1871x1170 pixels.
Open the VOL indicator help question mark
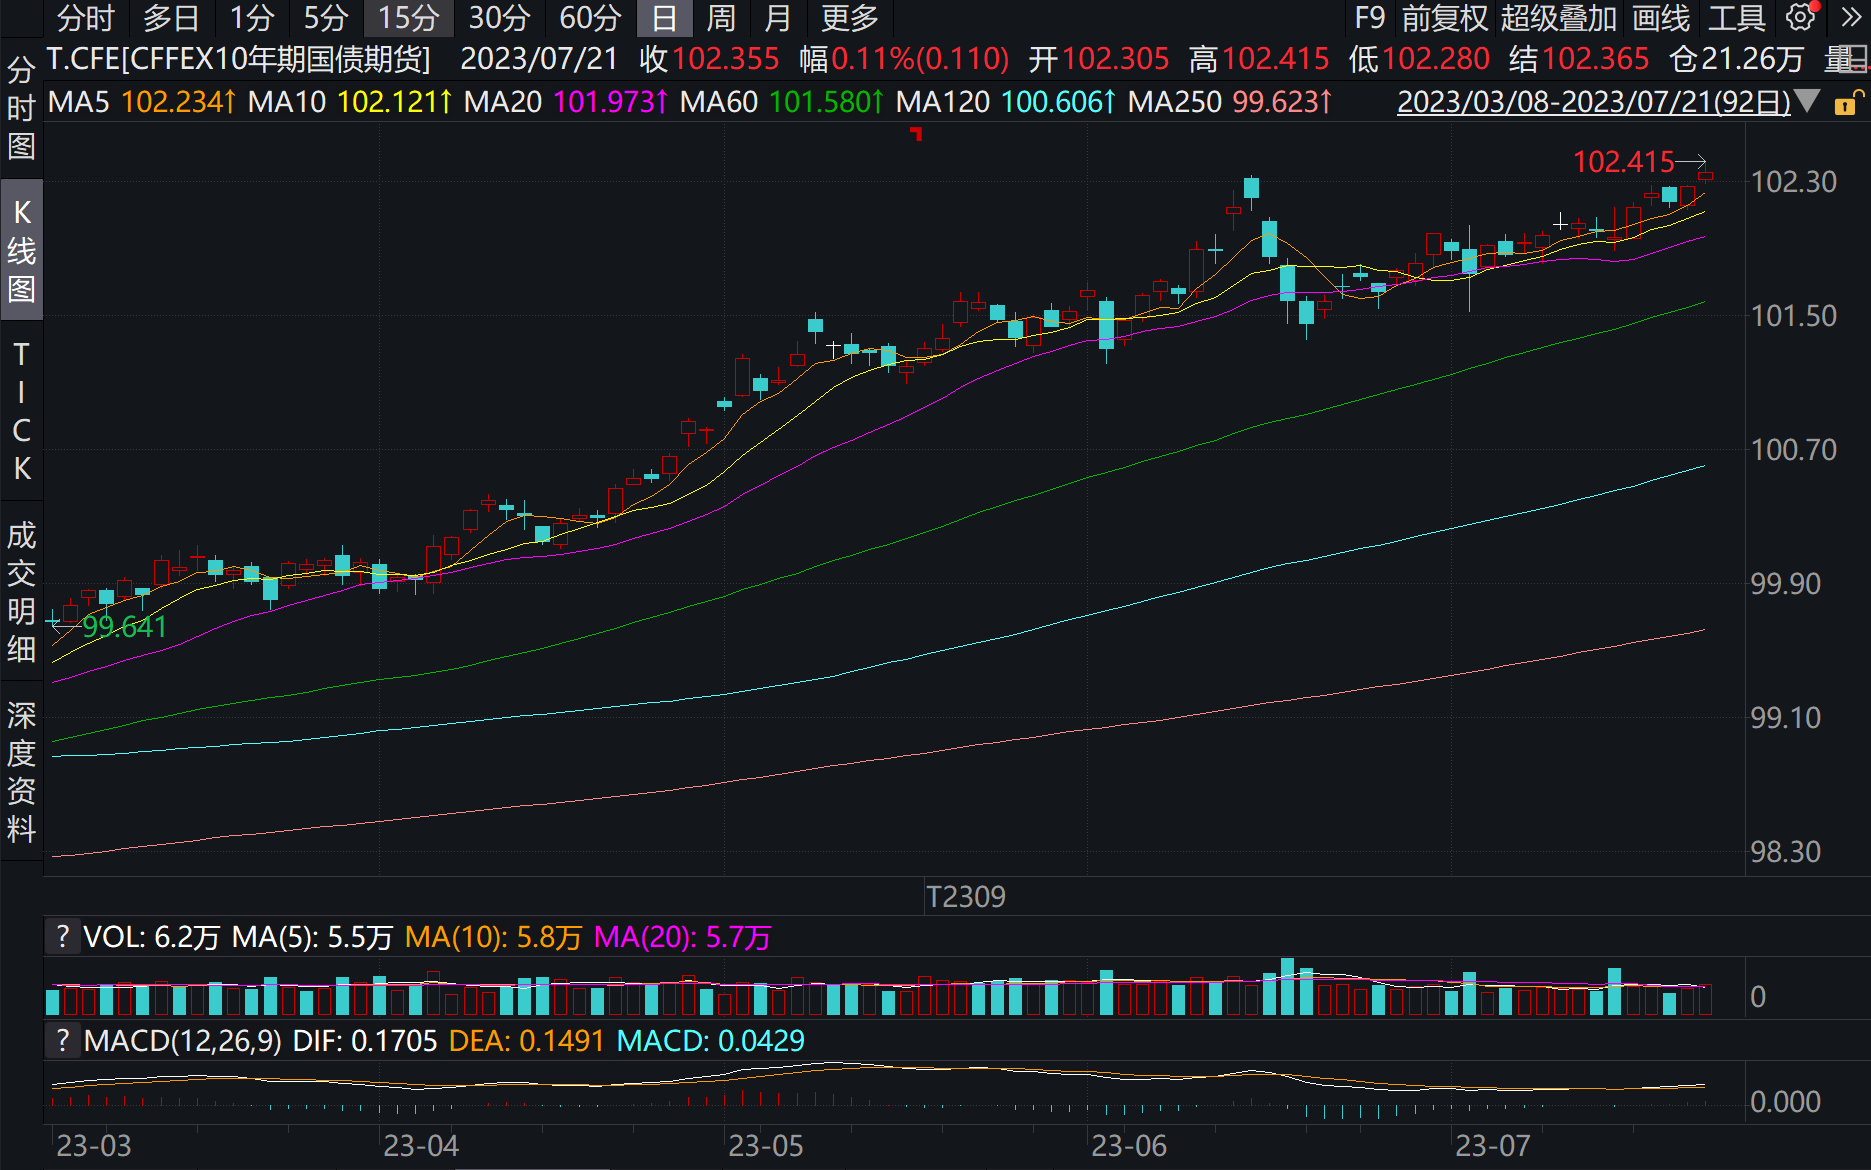[63, 937]
